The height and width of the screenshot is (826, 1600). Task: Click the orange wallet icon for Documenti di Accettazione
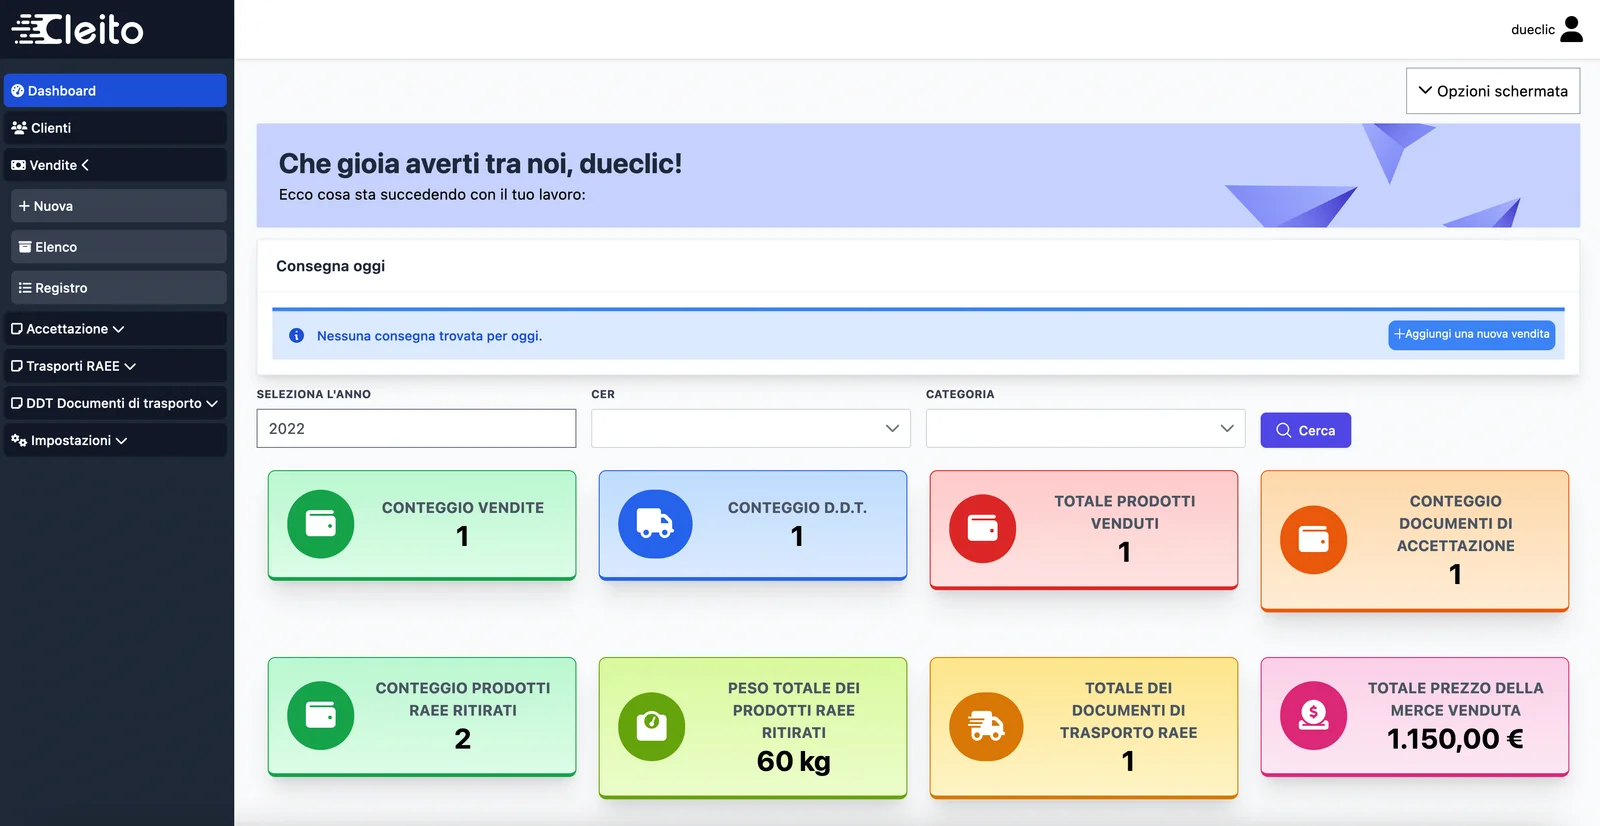coord(1313,540)
